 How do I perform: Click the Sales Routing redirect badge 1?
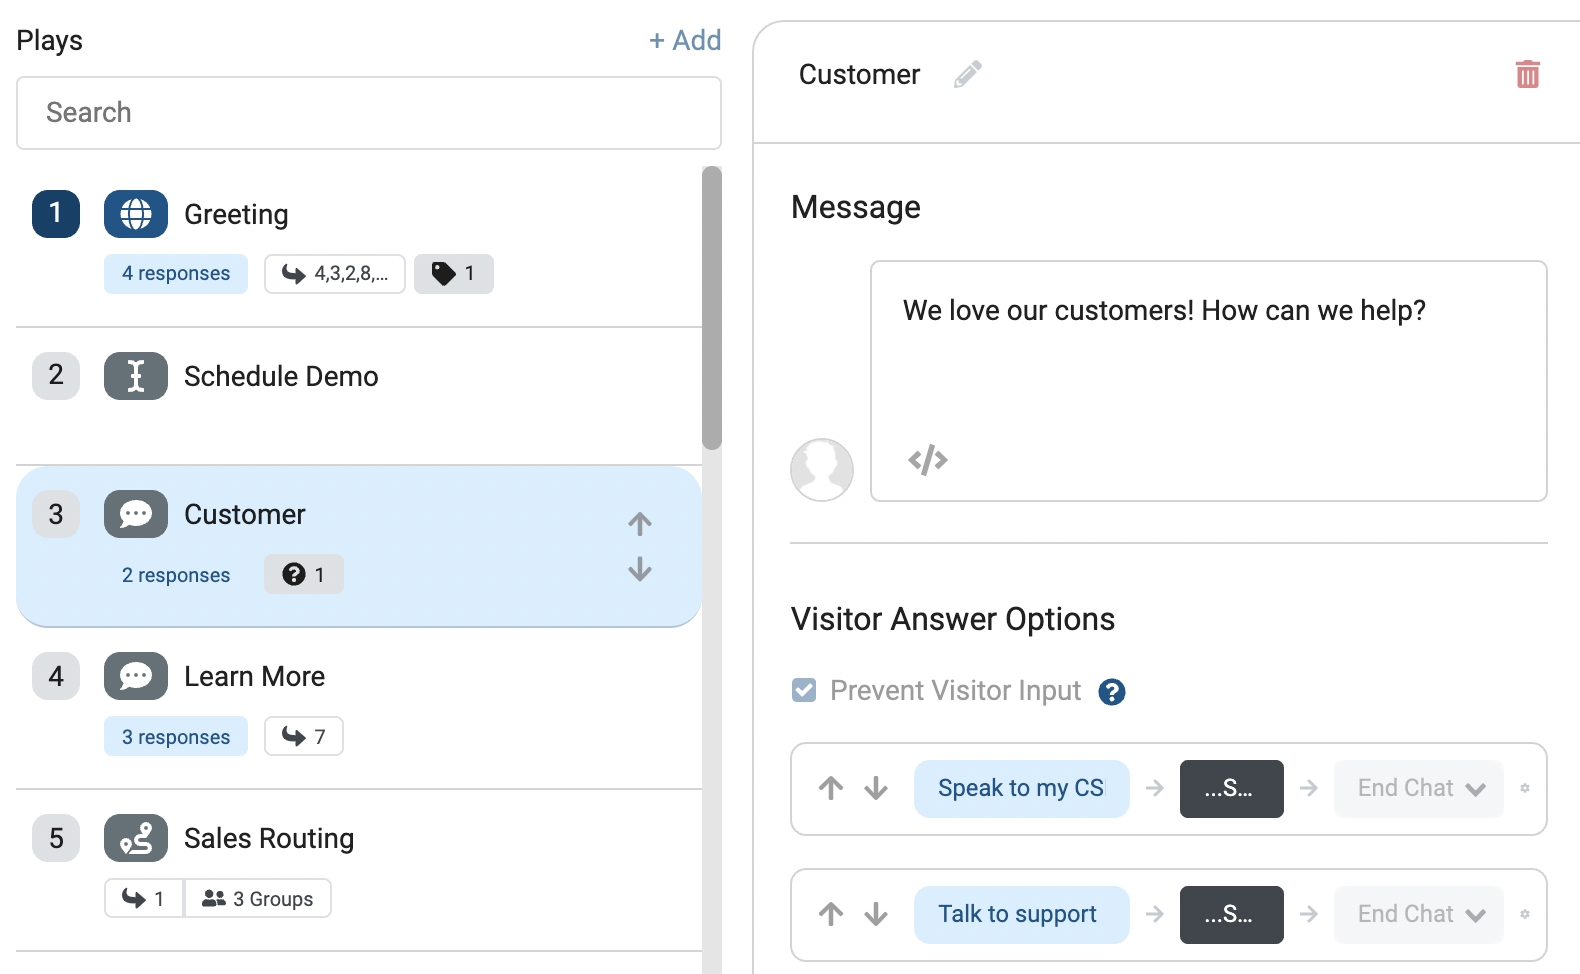coord(143,898)
